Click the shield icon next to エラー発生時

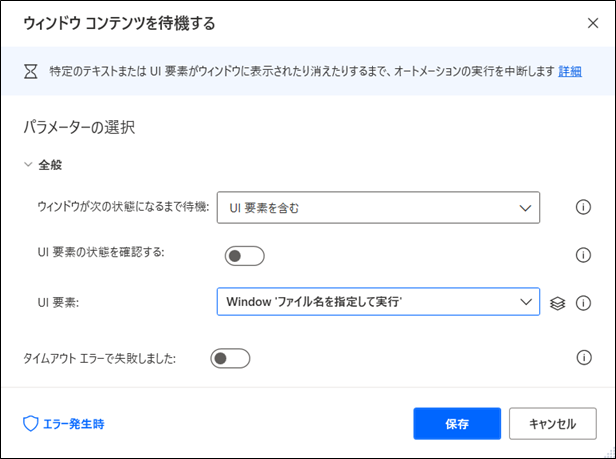30,424
